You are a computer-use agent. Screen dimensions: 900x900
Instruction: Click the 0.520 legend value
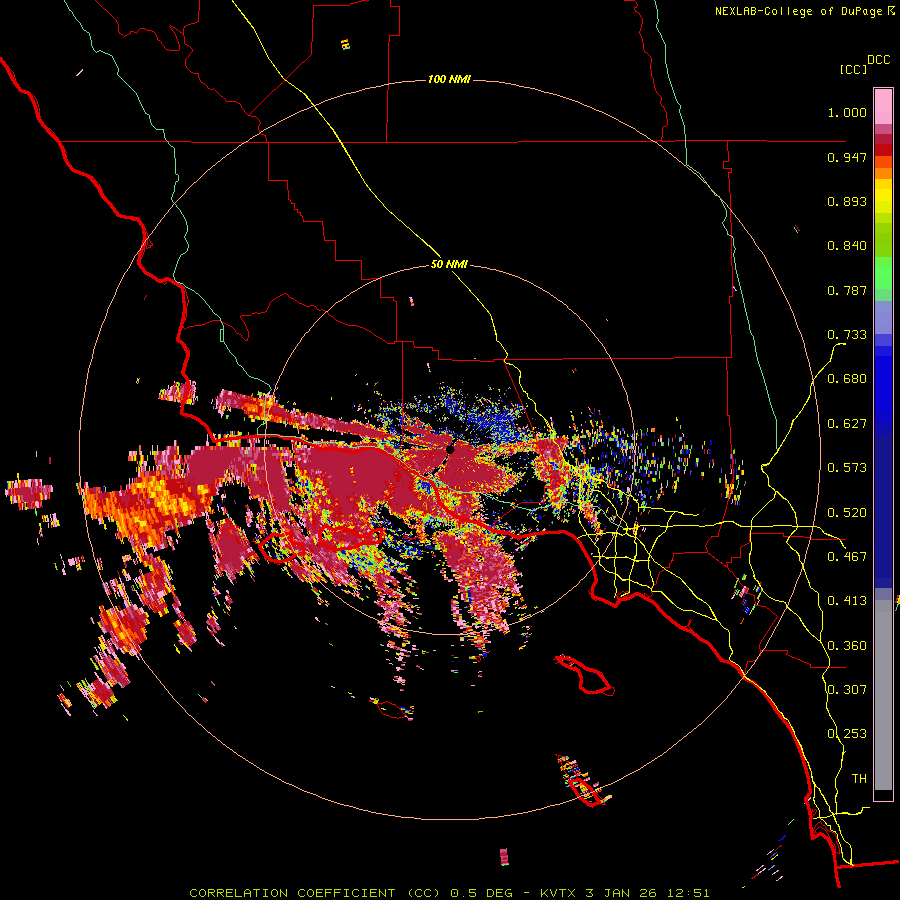847,513
